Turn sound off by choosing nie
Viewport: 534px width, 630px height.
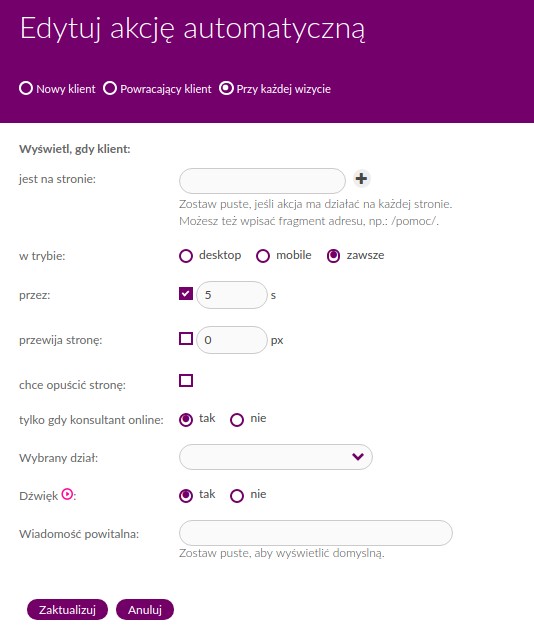tap(237, 496)
